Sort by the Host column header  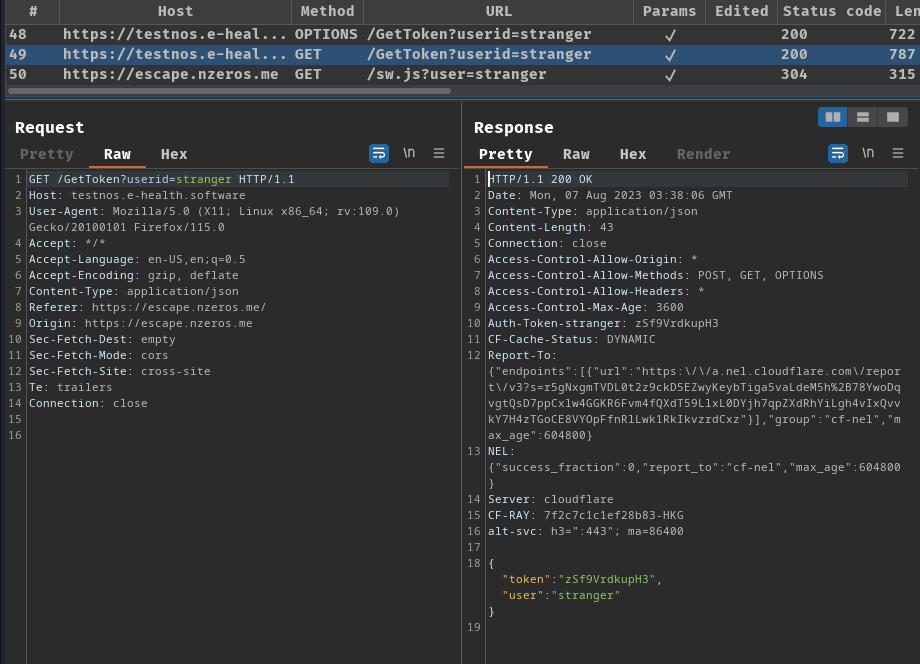tap(175, 11)
